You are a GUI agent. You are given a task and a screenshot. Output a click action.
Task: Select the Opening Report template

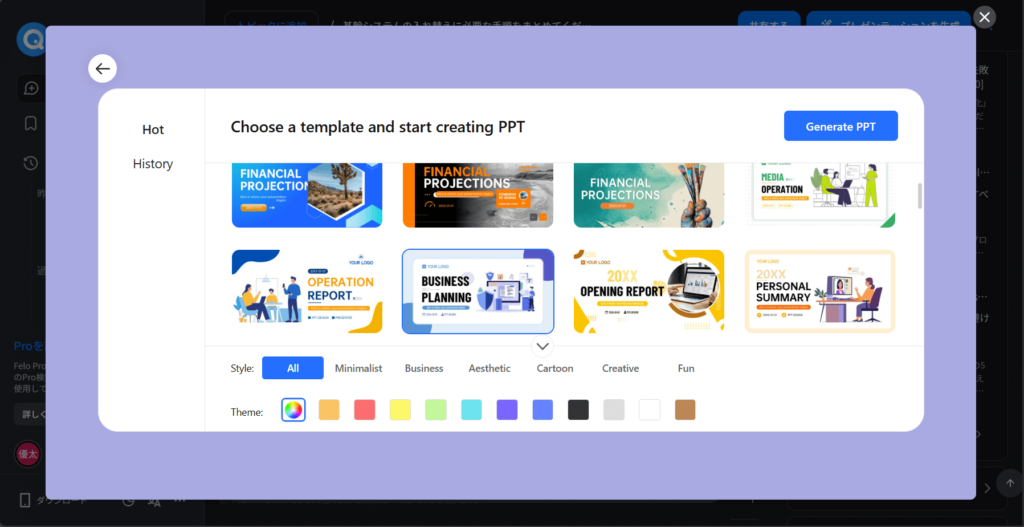tap(649, 291)
